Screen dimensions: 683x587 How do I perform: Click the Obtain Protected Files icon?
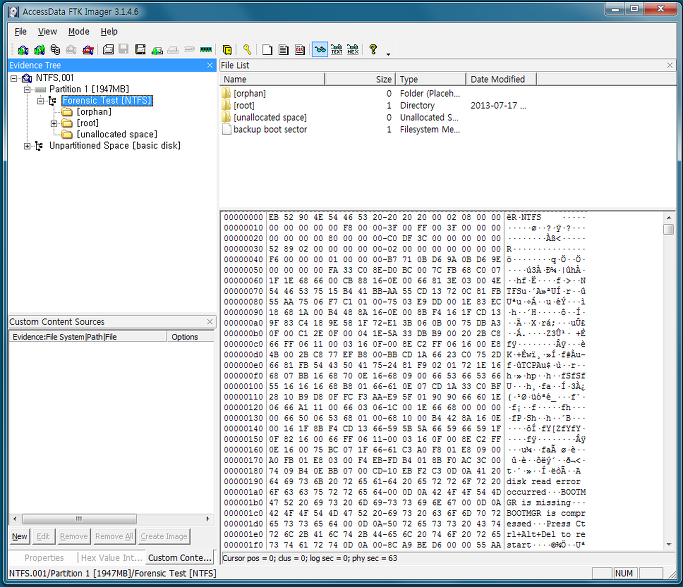(227, 50)
